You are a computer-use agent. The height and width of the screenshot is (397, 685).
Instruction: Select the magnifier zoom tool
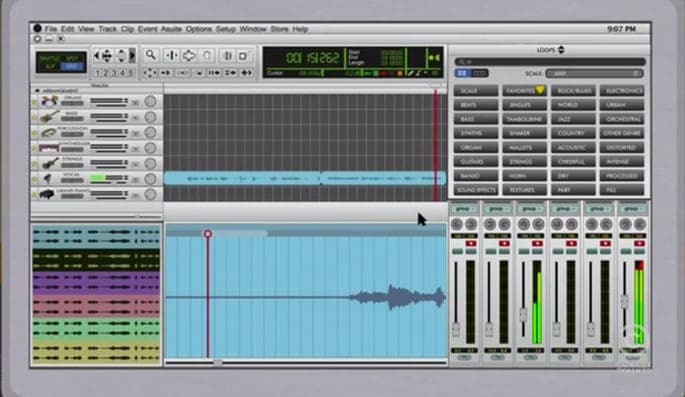coord(151,55)
